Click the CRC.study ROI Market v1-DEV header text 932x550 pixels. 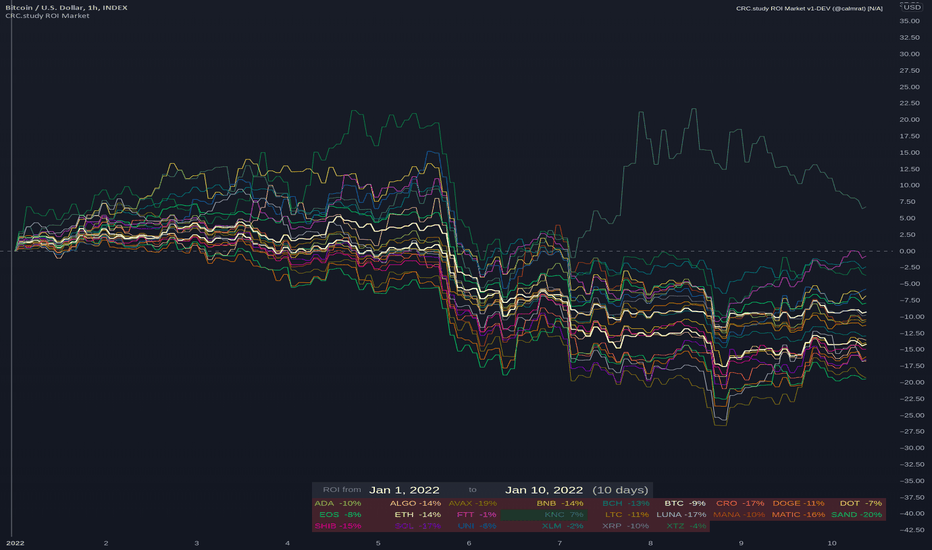point(809,8)
